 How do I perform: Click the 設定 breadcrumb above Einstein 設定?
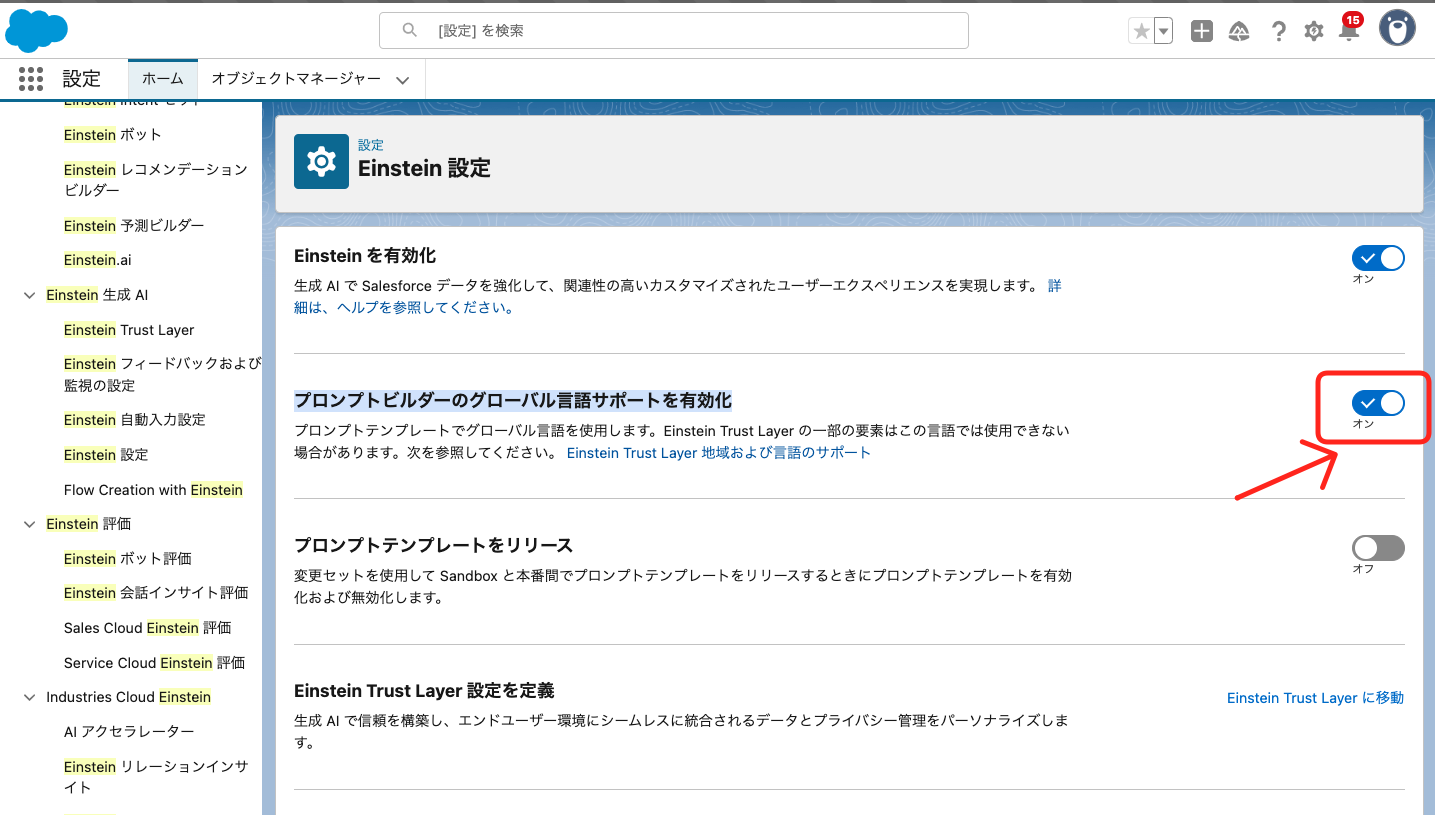pos(371,145)
